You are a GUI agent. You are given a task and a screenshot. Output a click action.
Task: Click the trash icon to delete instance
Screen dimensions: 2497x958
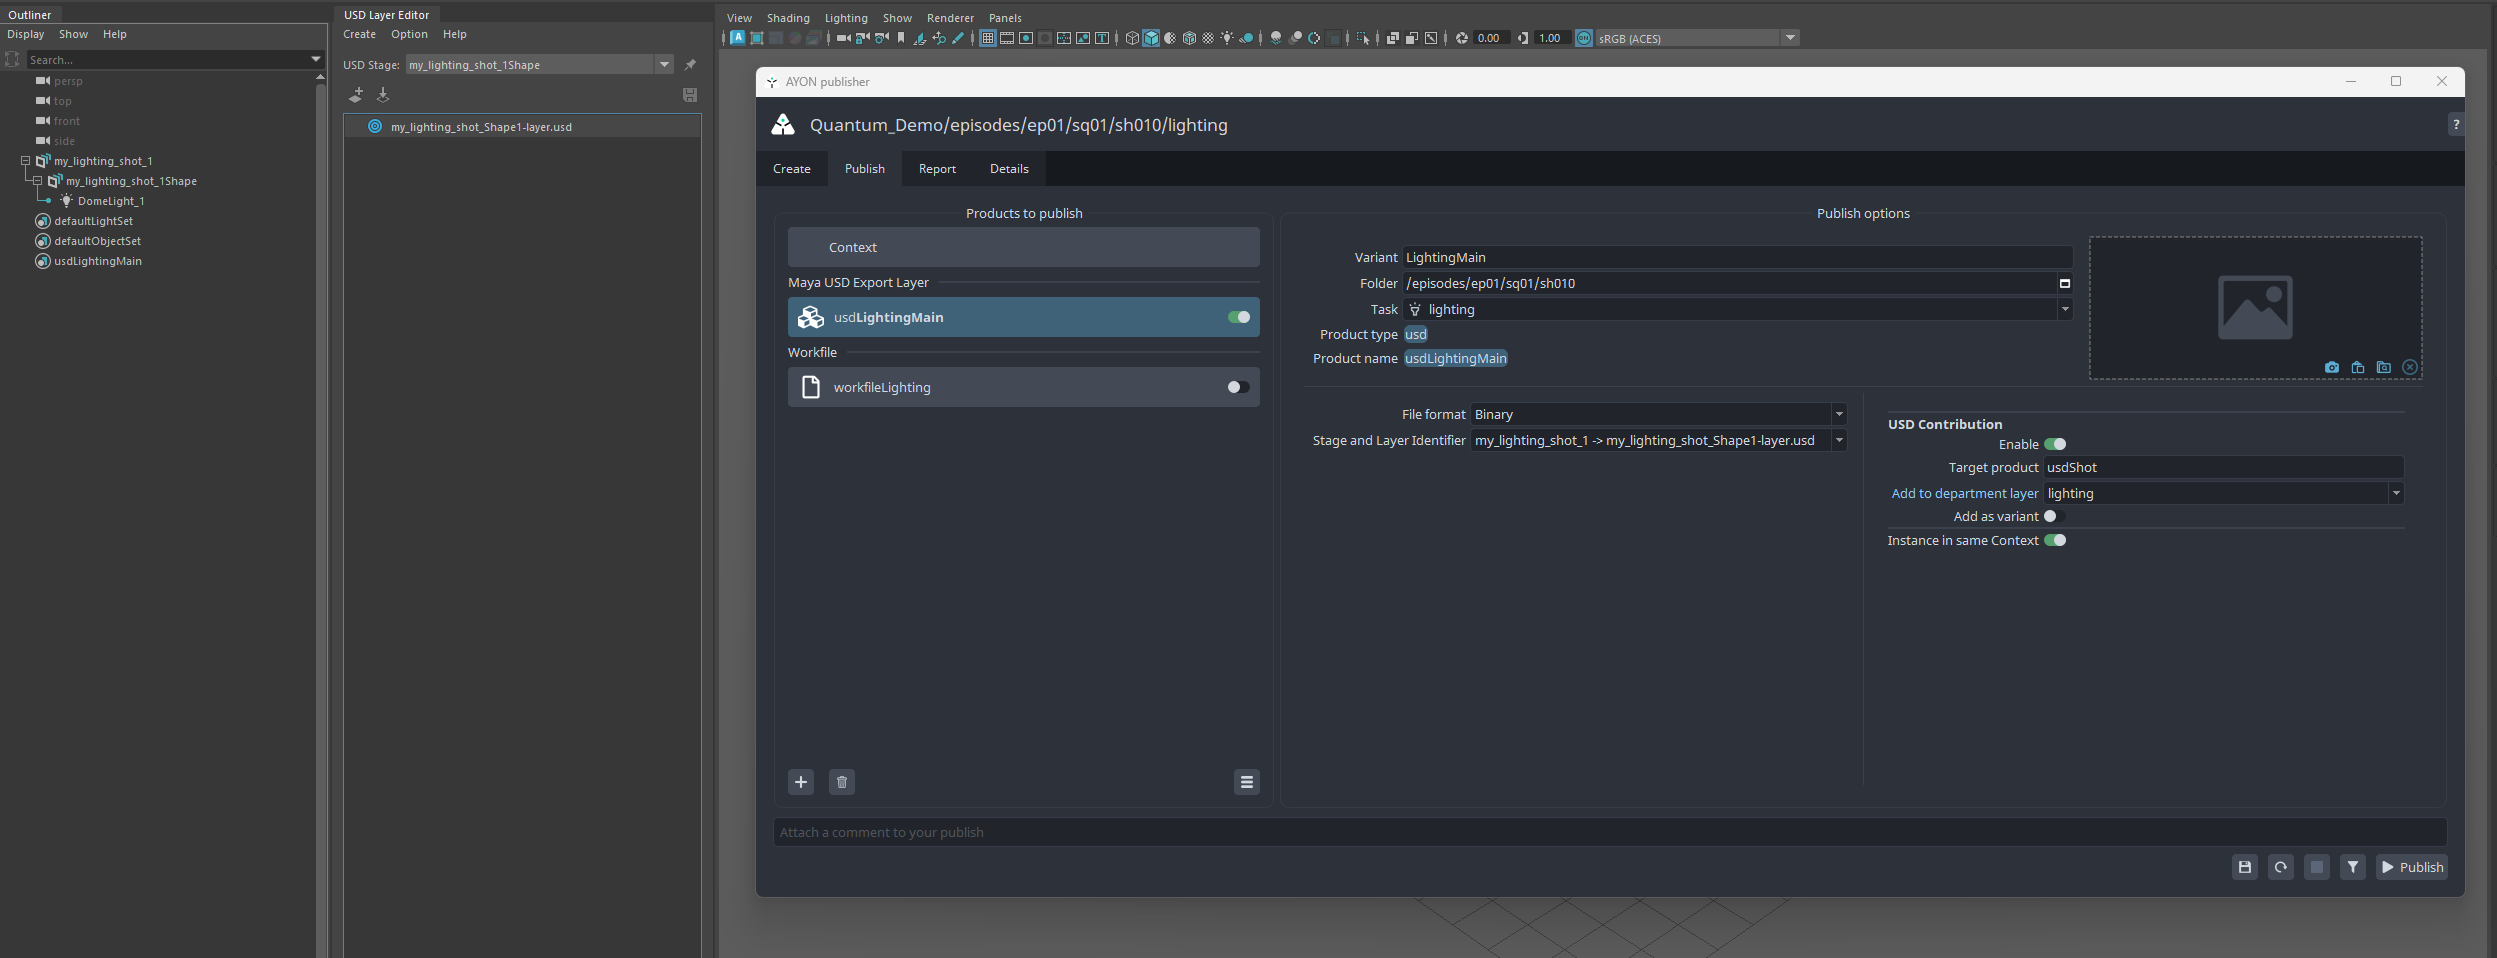(842, 782)
